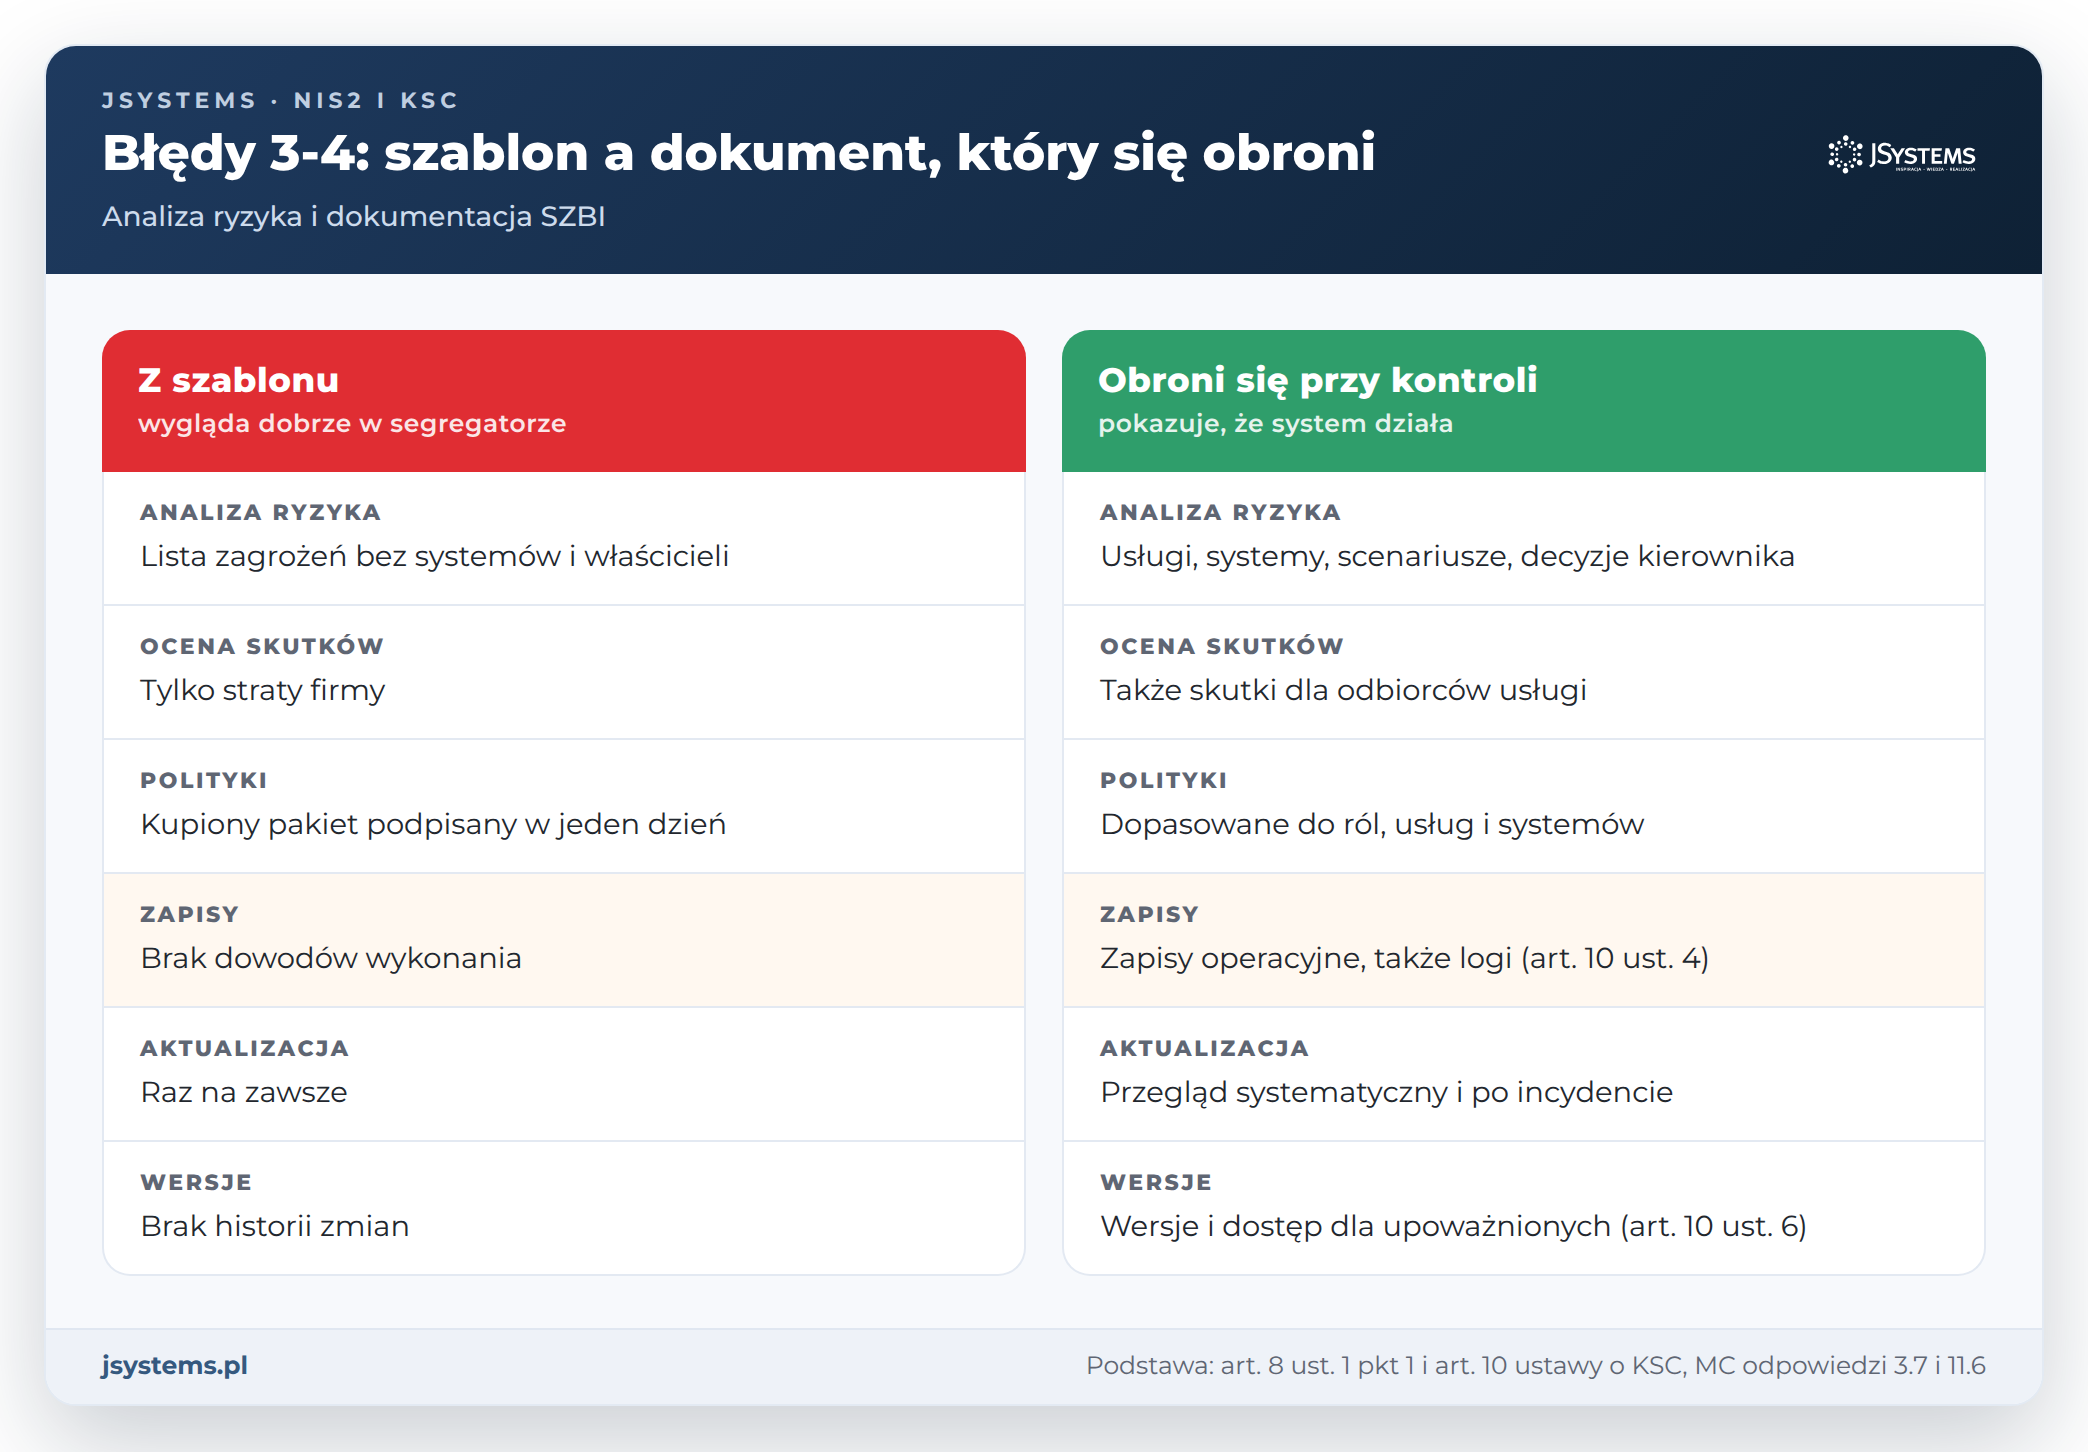Click the 'JSYSTEMS · NIS2 I KSC' header label
This screenshot has width=2088, height=1452.
point(280,100)
